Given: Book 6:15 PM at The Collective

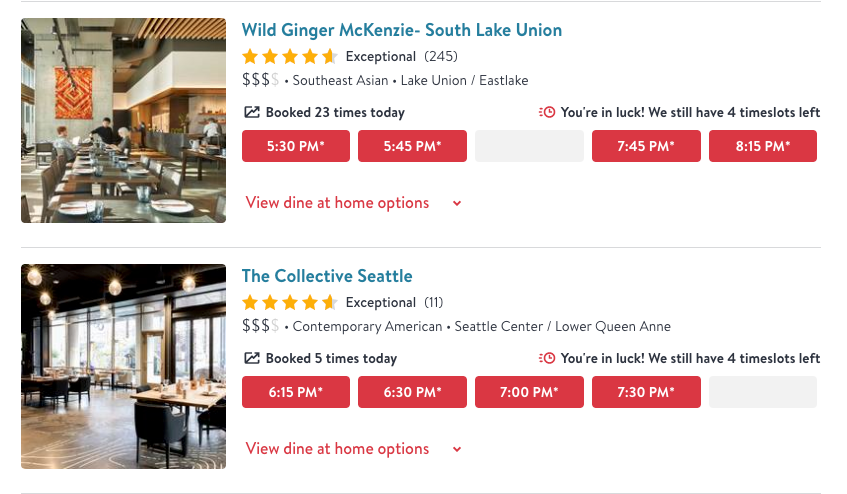Looking at the screenshot, I should tap(296, 392).
